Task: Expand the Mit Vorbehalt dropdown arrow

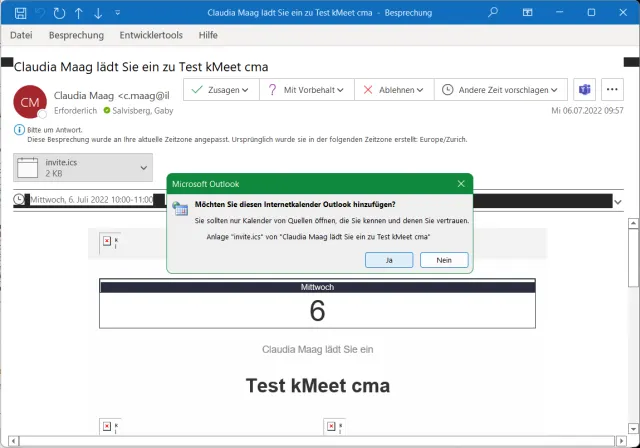Action: pos(340,90)
